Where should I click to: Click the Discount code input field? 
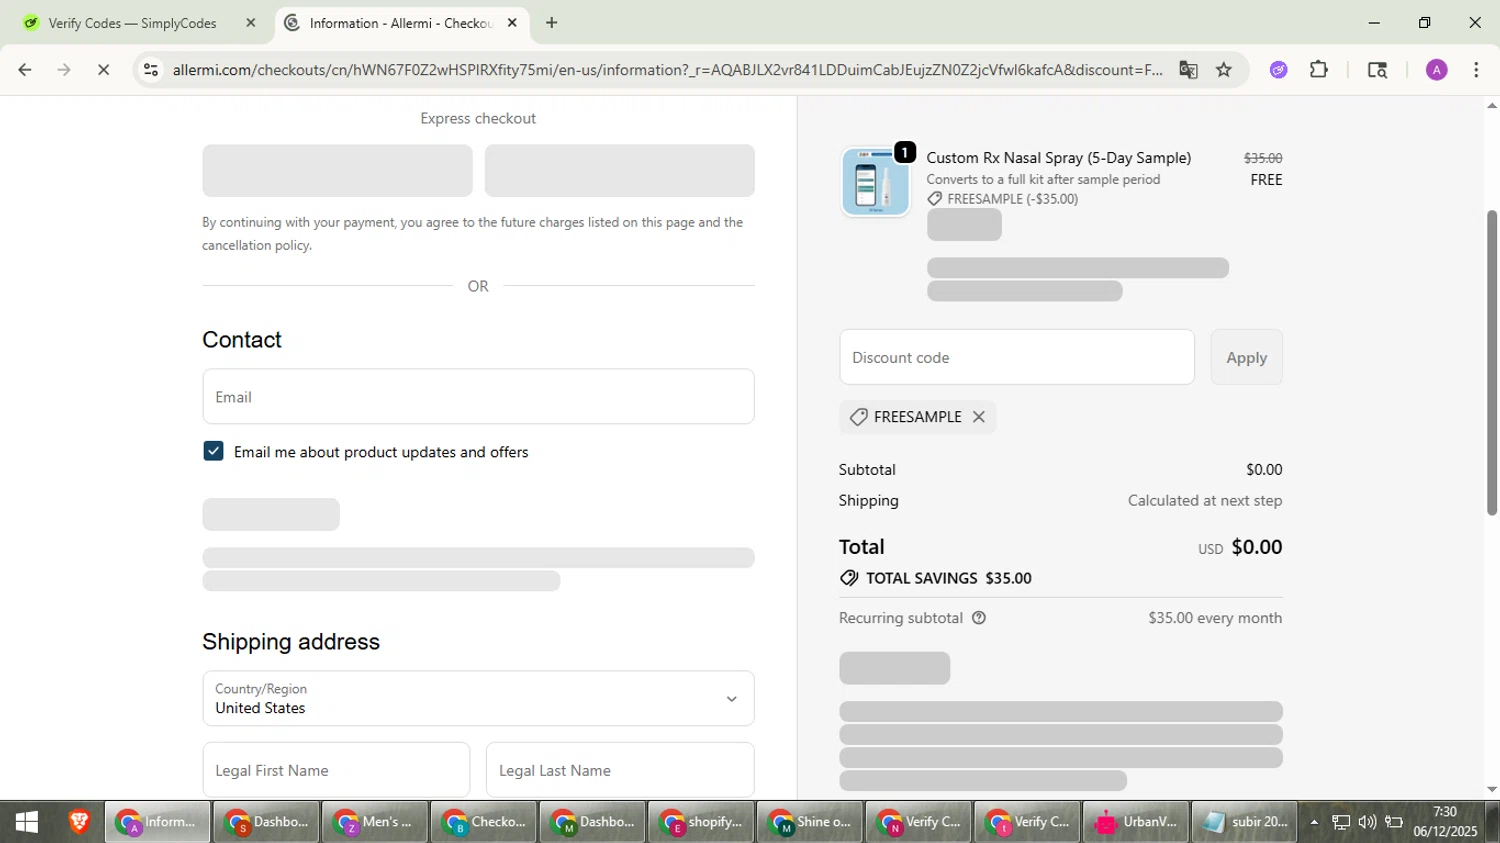(1016, 357)
